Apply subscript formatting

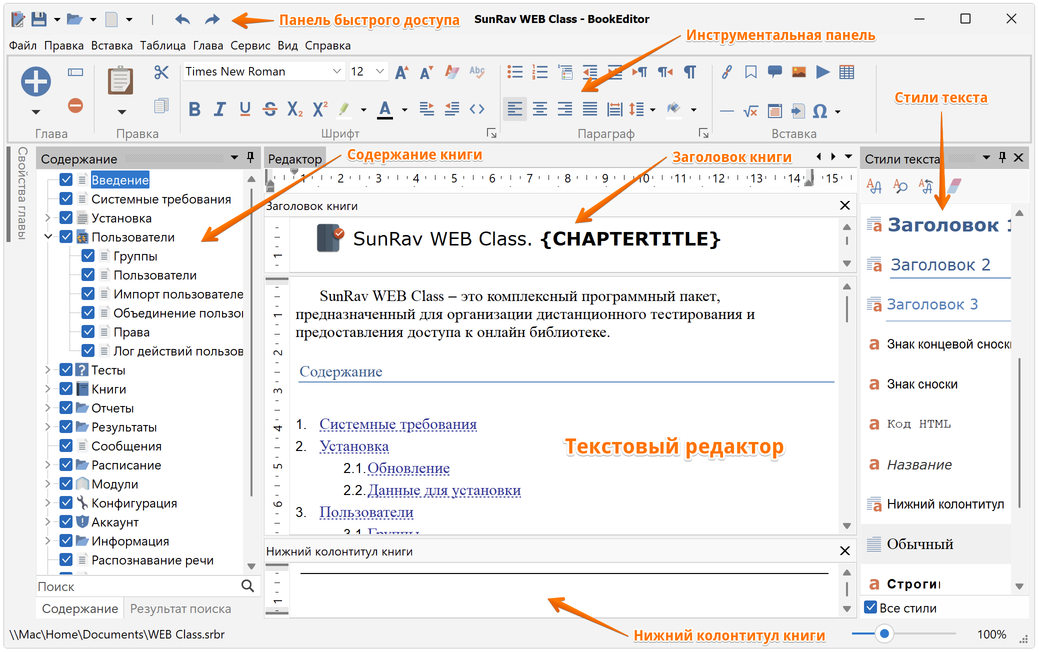pyautogui.click(x=295, y=109)
